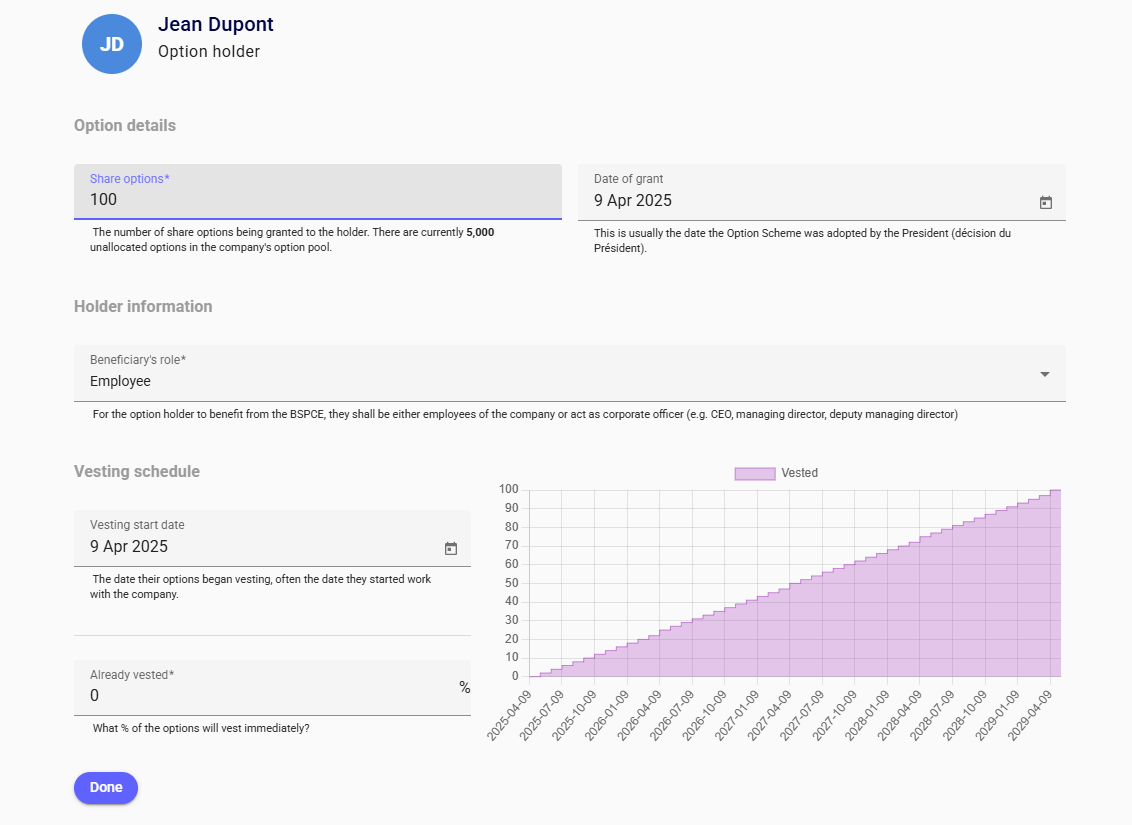Click the Holder information section heading
Viewport: 1132px width, 825px height.
point(143,306)
